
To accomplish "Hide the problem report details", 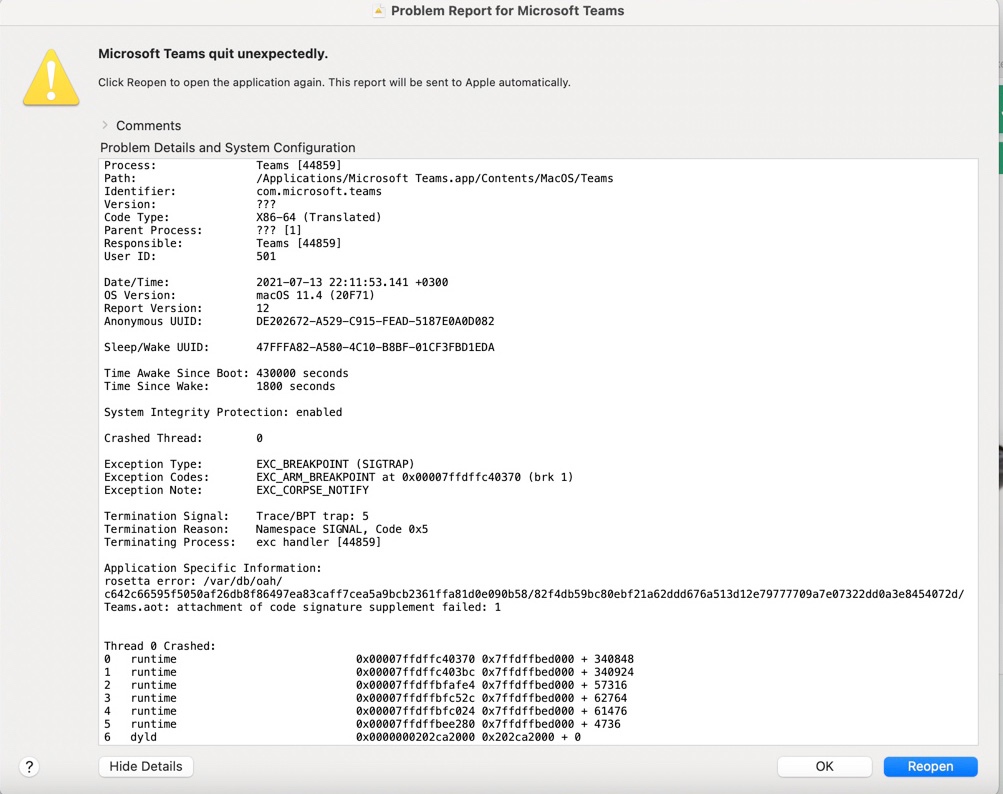I will point(146,766).
